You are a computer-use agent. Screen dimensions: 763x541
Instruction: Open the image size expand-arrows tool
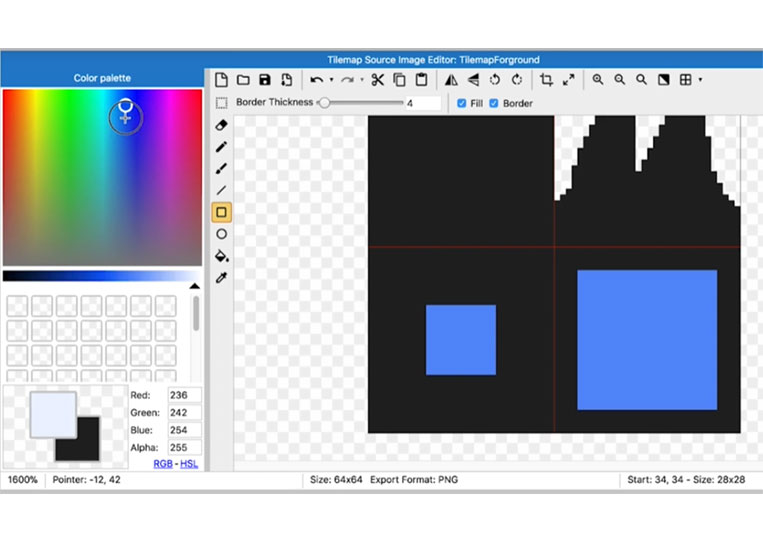point(568,80)
